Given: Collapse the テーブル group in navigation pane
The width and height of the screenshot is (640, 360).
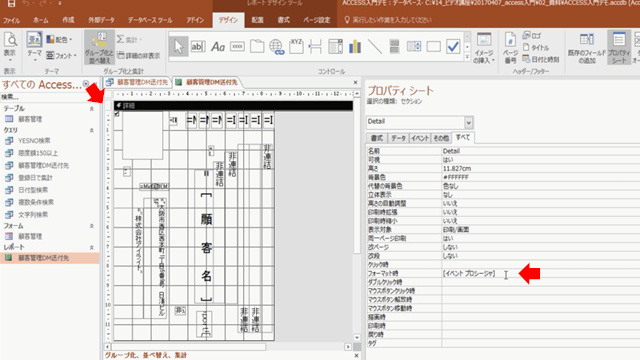Looking at the screenshot, I should (91, 109).
